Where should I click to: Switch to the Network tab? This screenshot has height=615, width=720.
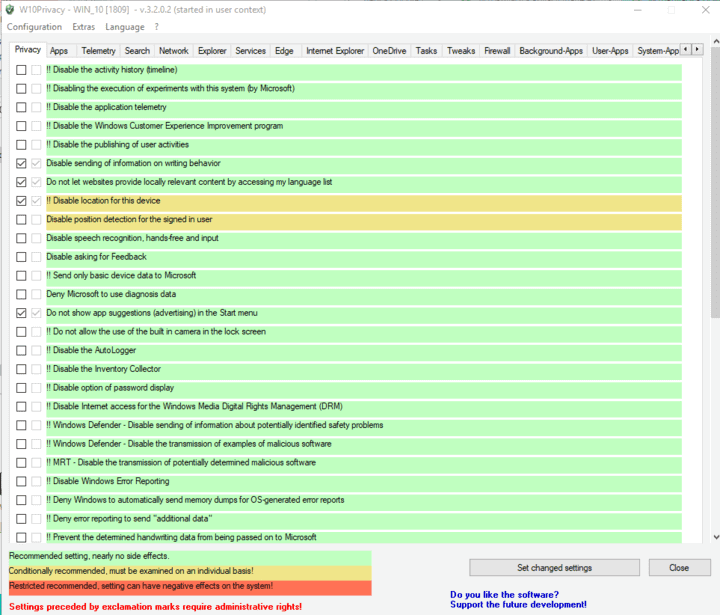(174, 51)
